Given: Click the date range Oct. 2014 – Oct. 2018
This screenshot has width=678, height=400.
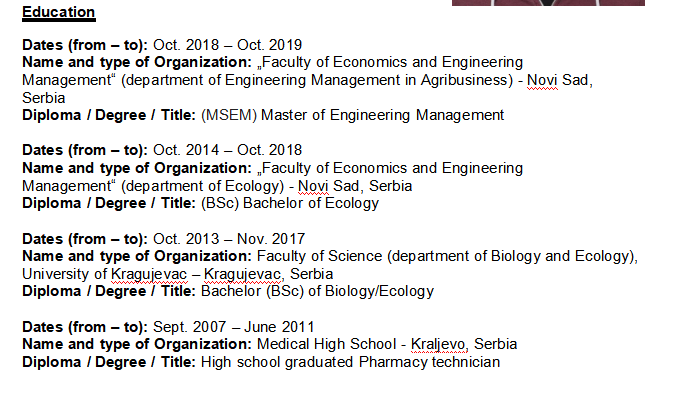Looking at the screenshot, I should coord(227,150).
